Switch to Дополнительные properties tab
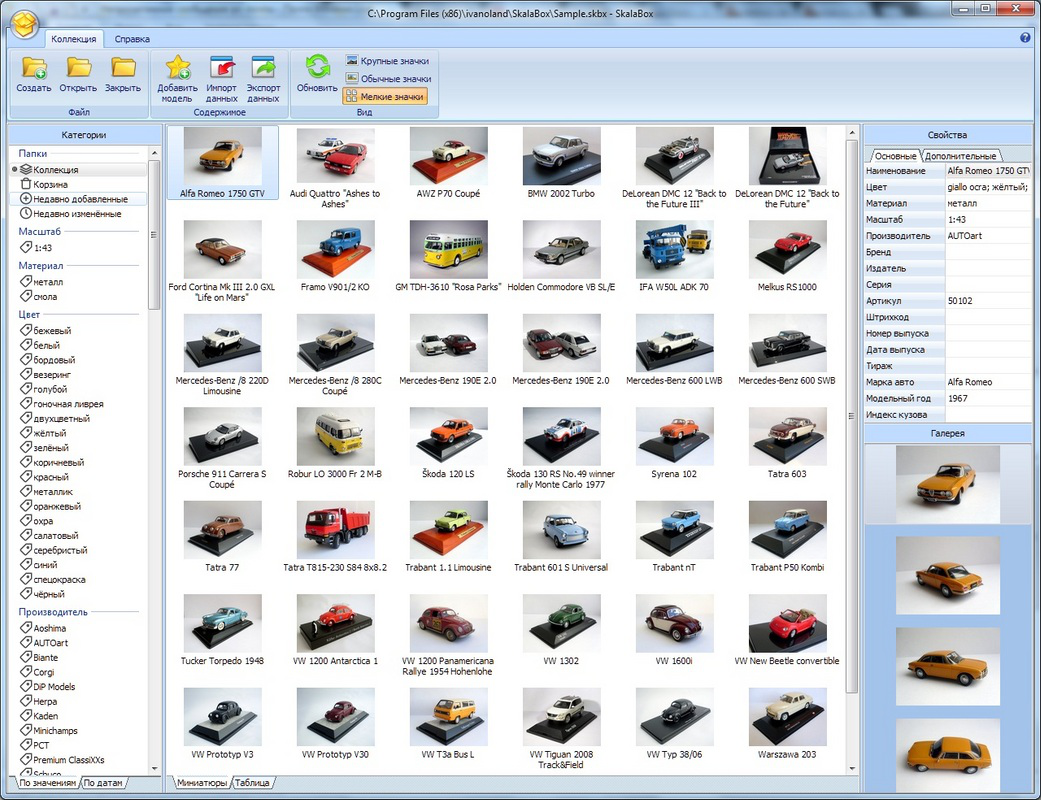Viewport: 1041px width, 800px height. [x=960, y=156]
